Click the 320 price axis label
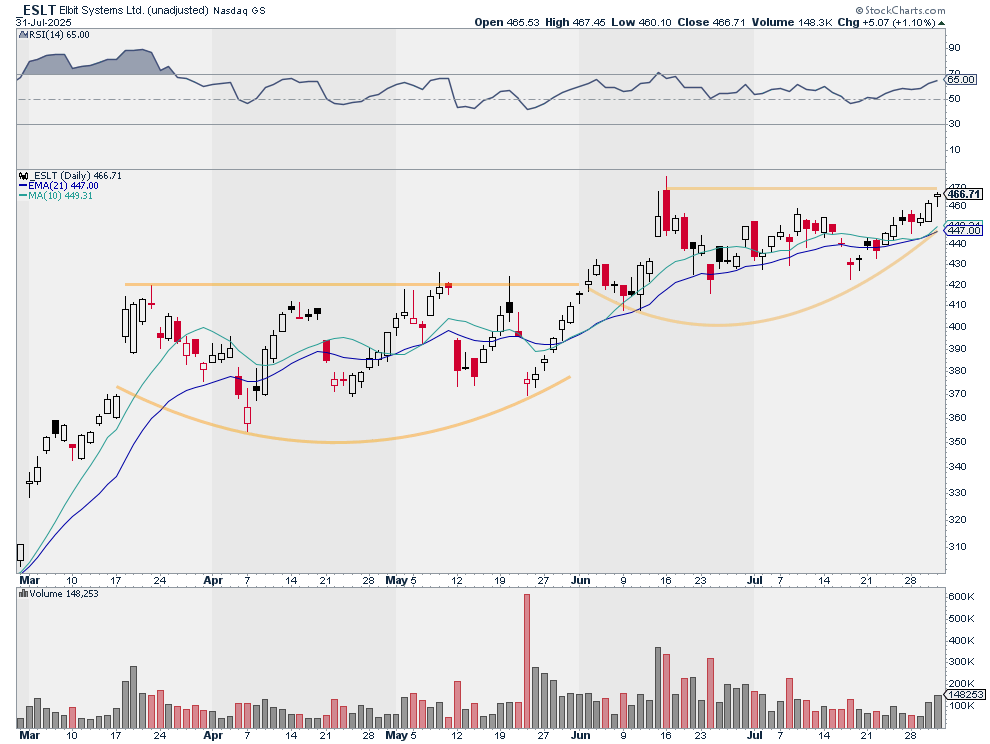This screenshot has width=990, height=744. (957, 520)
